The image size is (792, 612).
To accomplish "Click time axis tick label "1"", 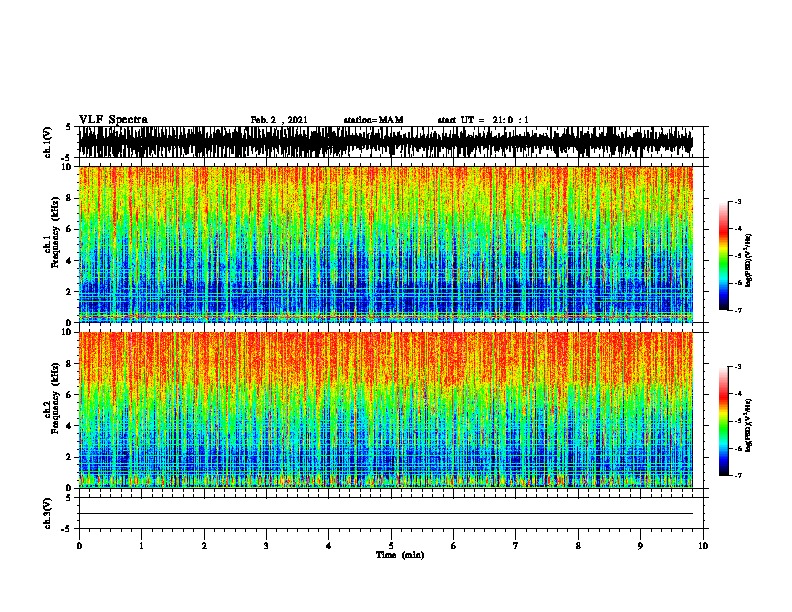I will tap(141, 546).
